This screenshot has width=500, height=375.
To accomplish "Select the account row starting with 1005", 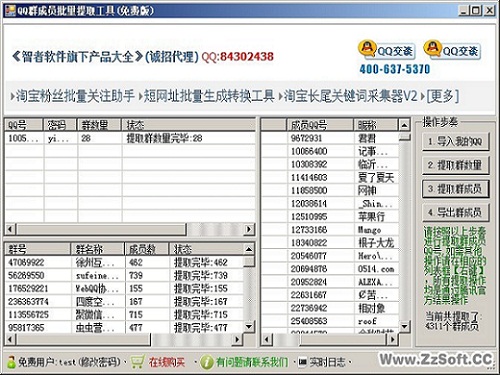I will [130, 138].
